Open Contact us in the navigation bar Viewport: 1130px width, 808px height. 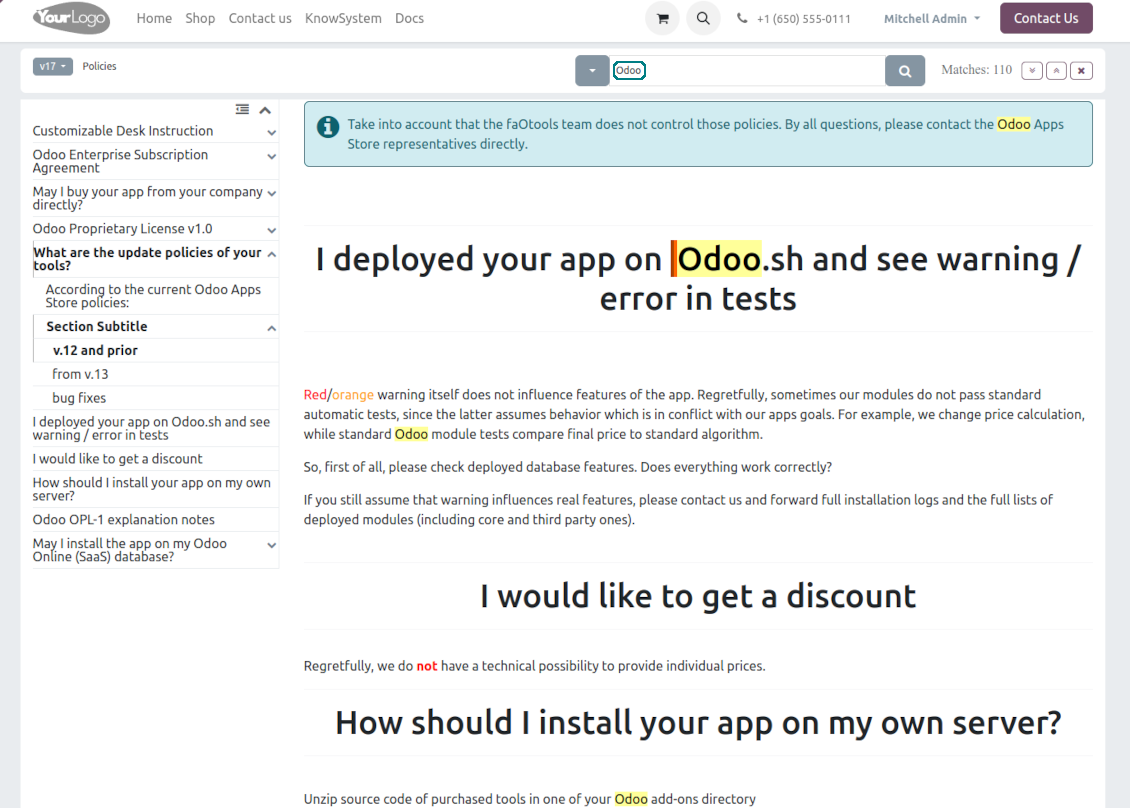[x=259, y=19]
